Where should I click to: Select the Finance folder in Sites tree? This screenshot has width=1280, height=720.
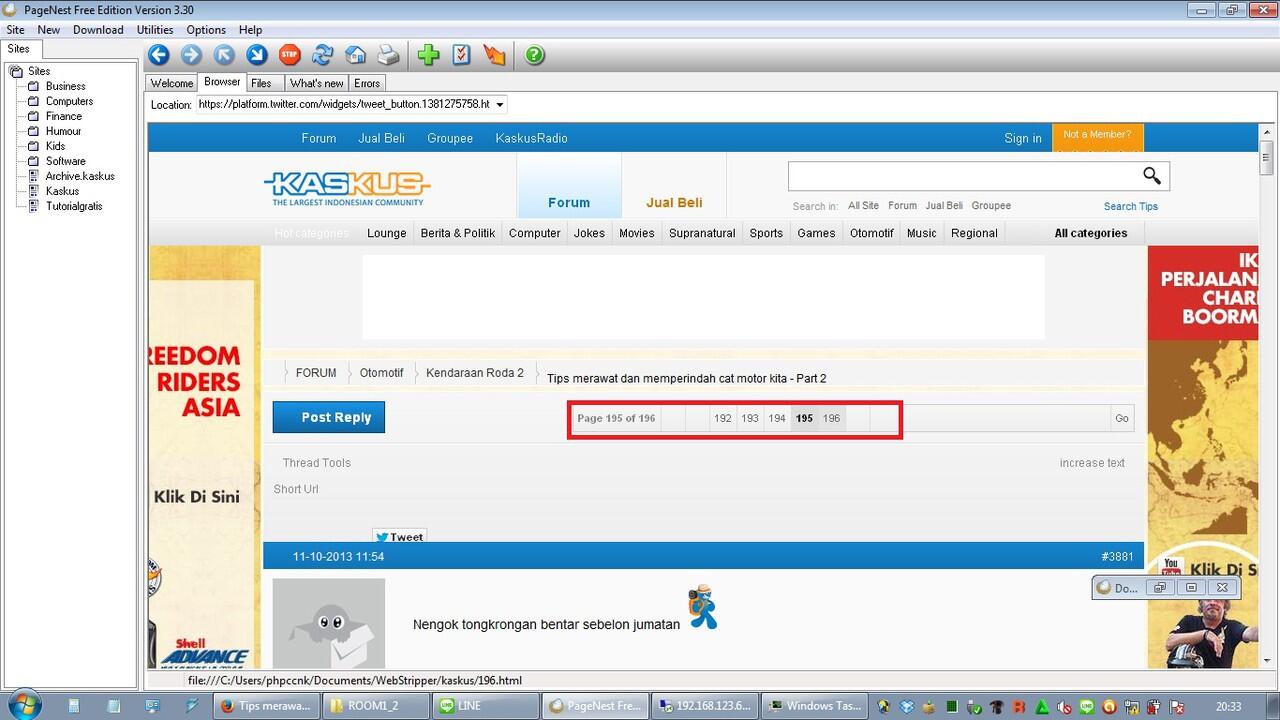coord(64,116)
